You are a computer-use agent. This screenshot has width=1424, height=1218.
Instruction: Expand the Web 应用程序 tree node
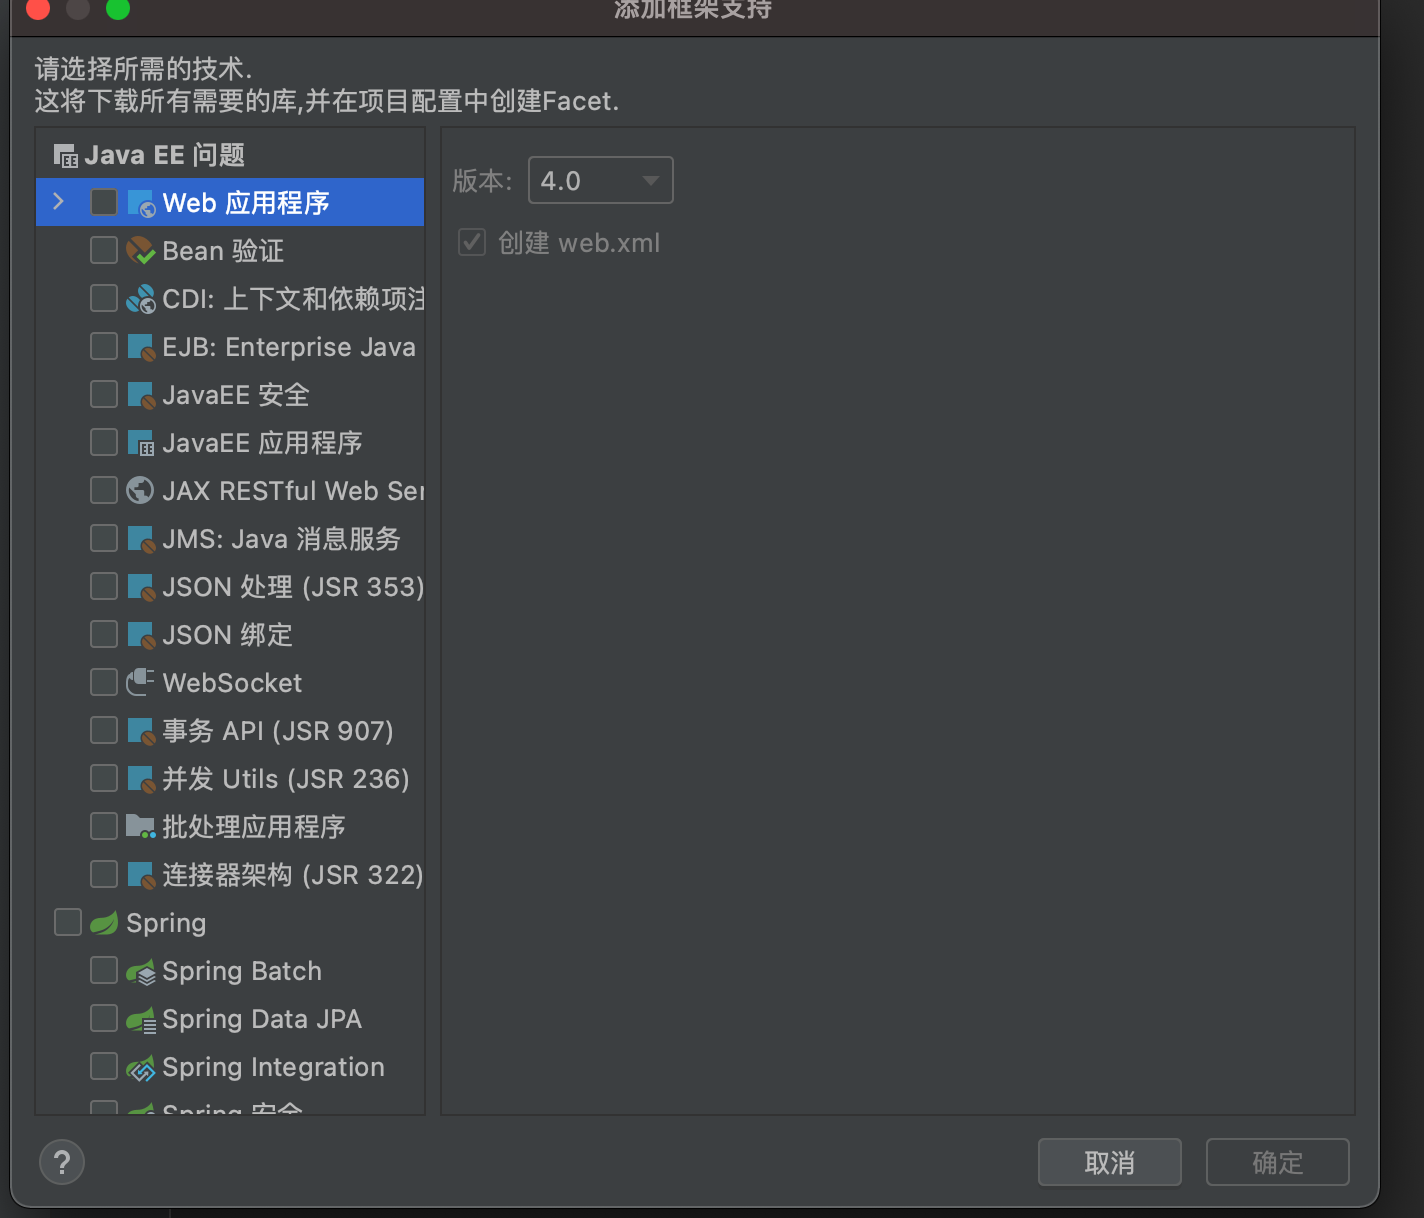tap(57, 201)
